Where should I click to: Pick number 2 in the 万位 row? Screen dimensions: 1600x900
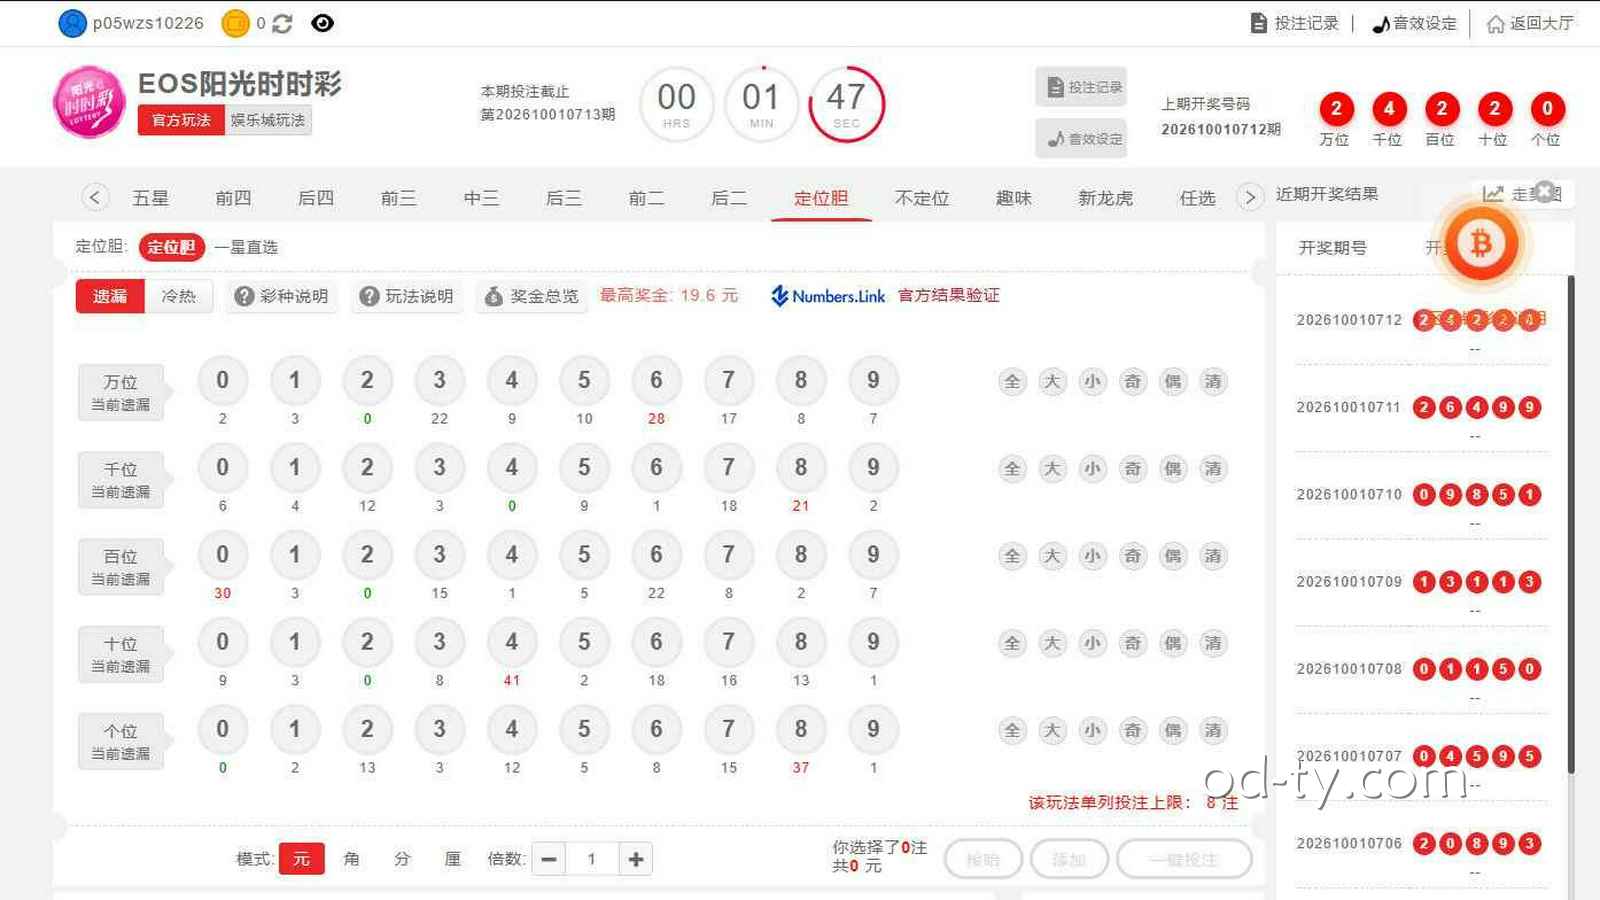pos(367,380)
